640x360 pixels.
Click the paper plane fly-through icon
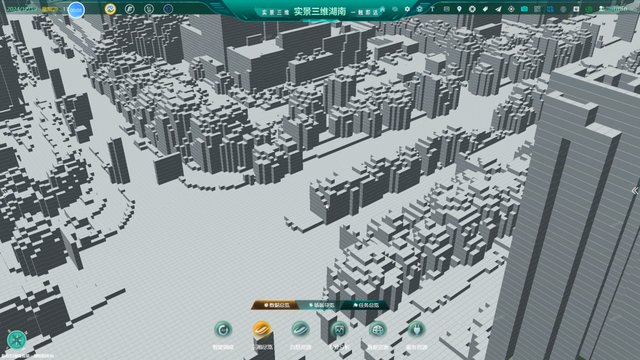click(x=498, y=9)
